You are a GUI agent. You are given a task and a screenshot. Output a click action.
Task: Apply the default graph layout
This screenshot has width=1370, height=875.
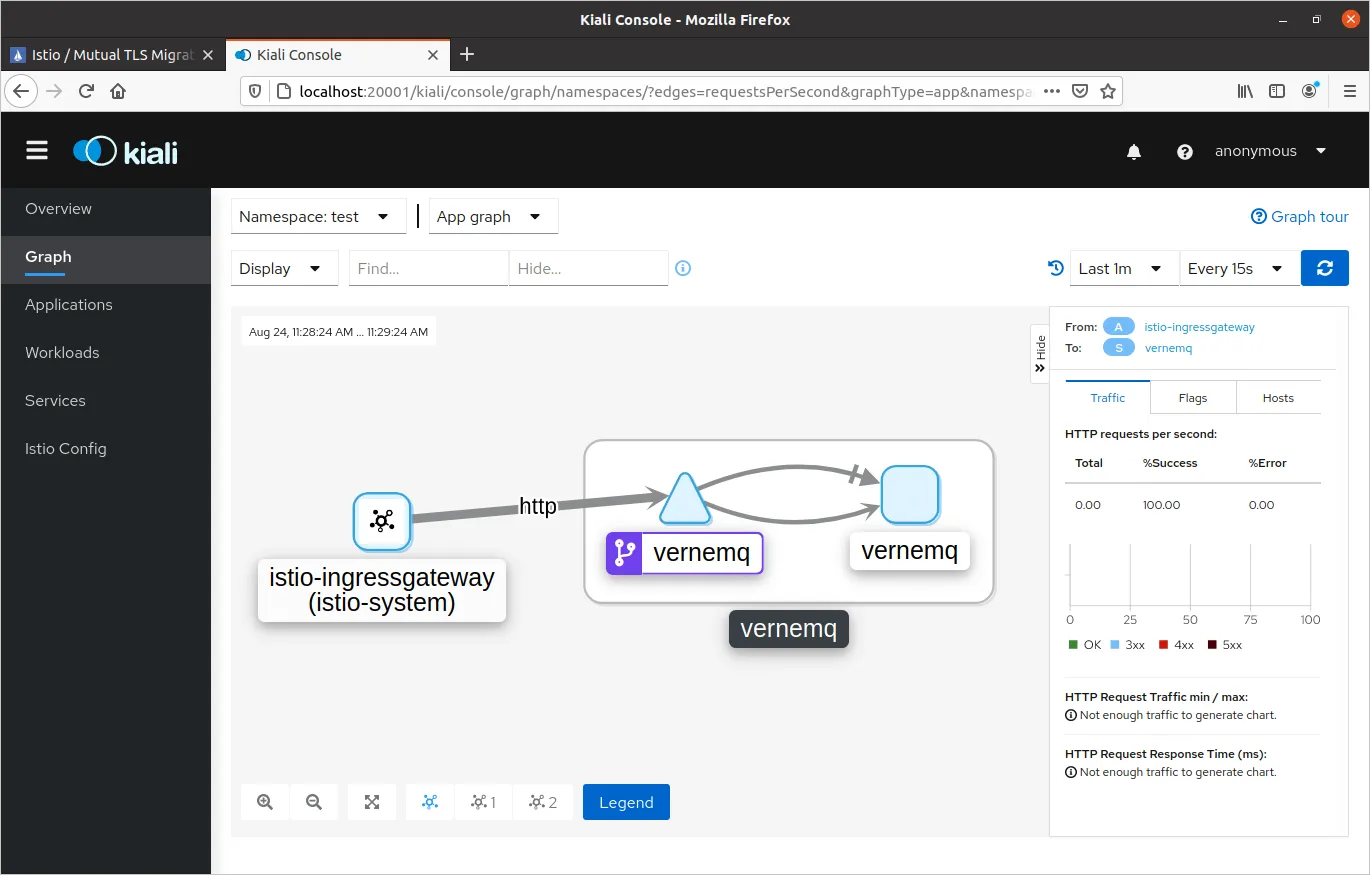(x=430, y=802)
